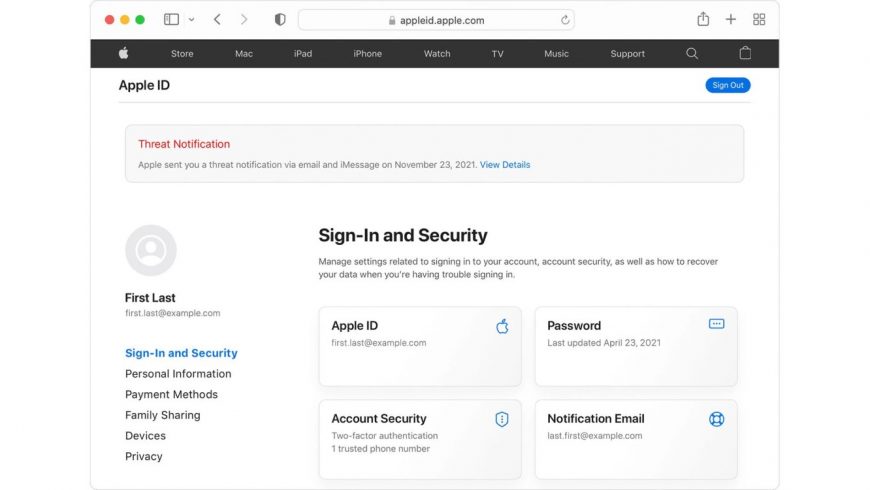Click the profile avatar picture
This screenshot has width=870, height=490.
pos(151,250)
